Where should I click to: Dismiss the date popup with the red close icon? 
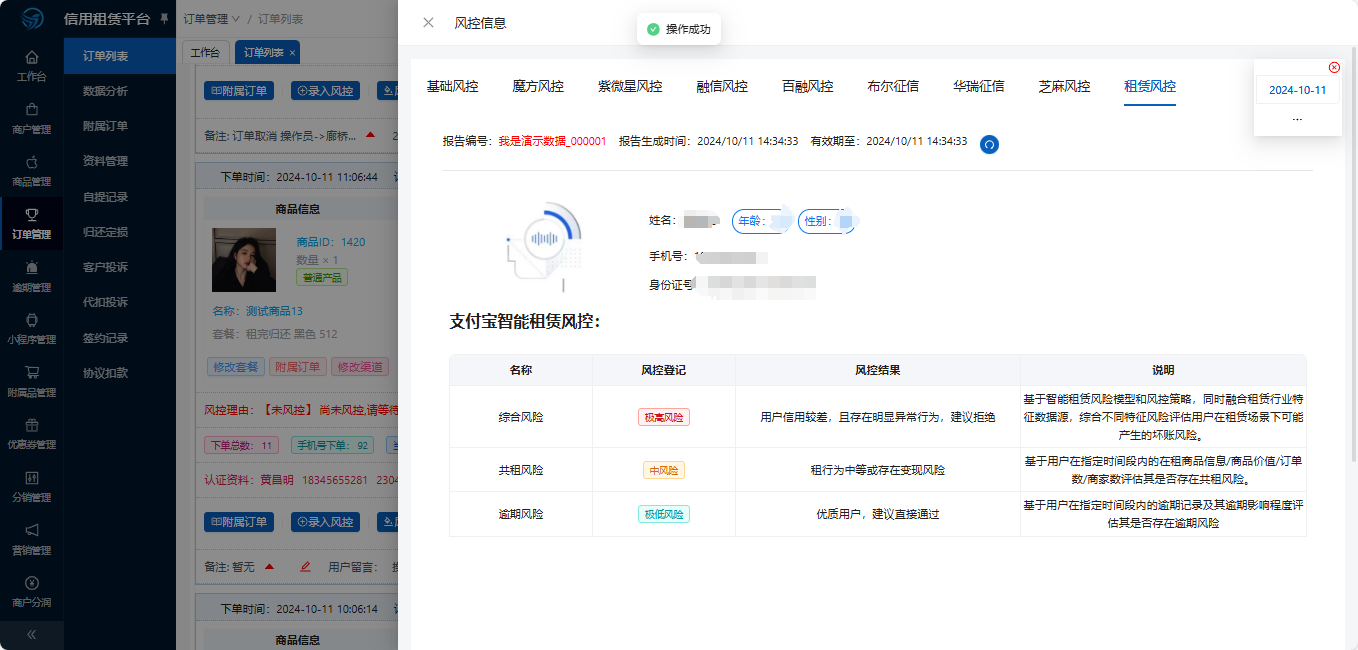tap(1334, 67)
